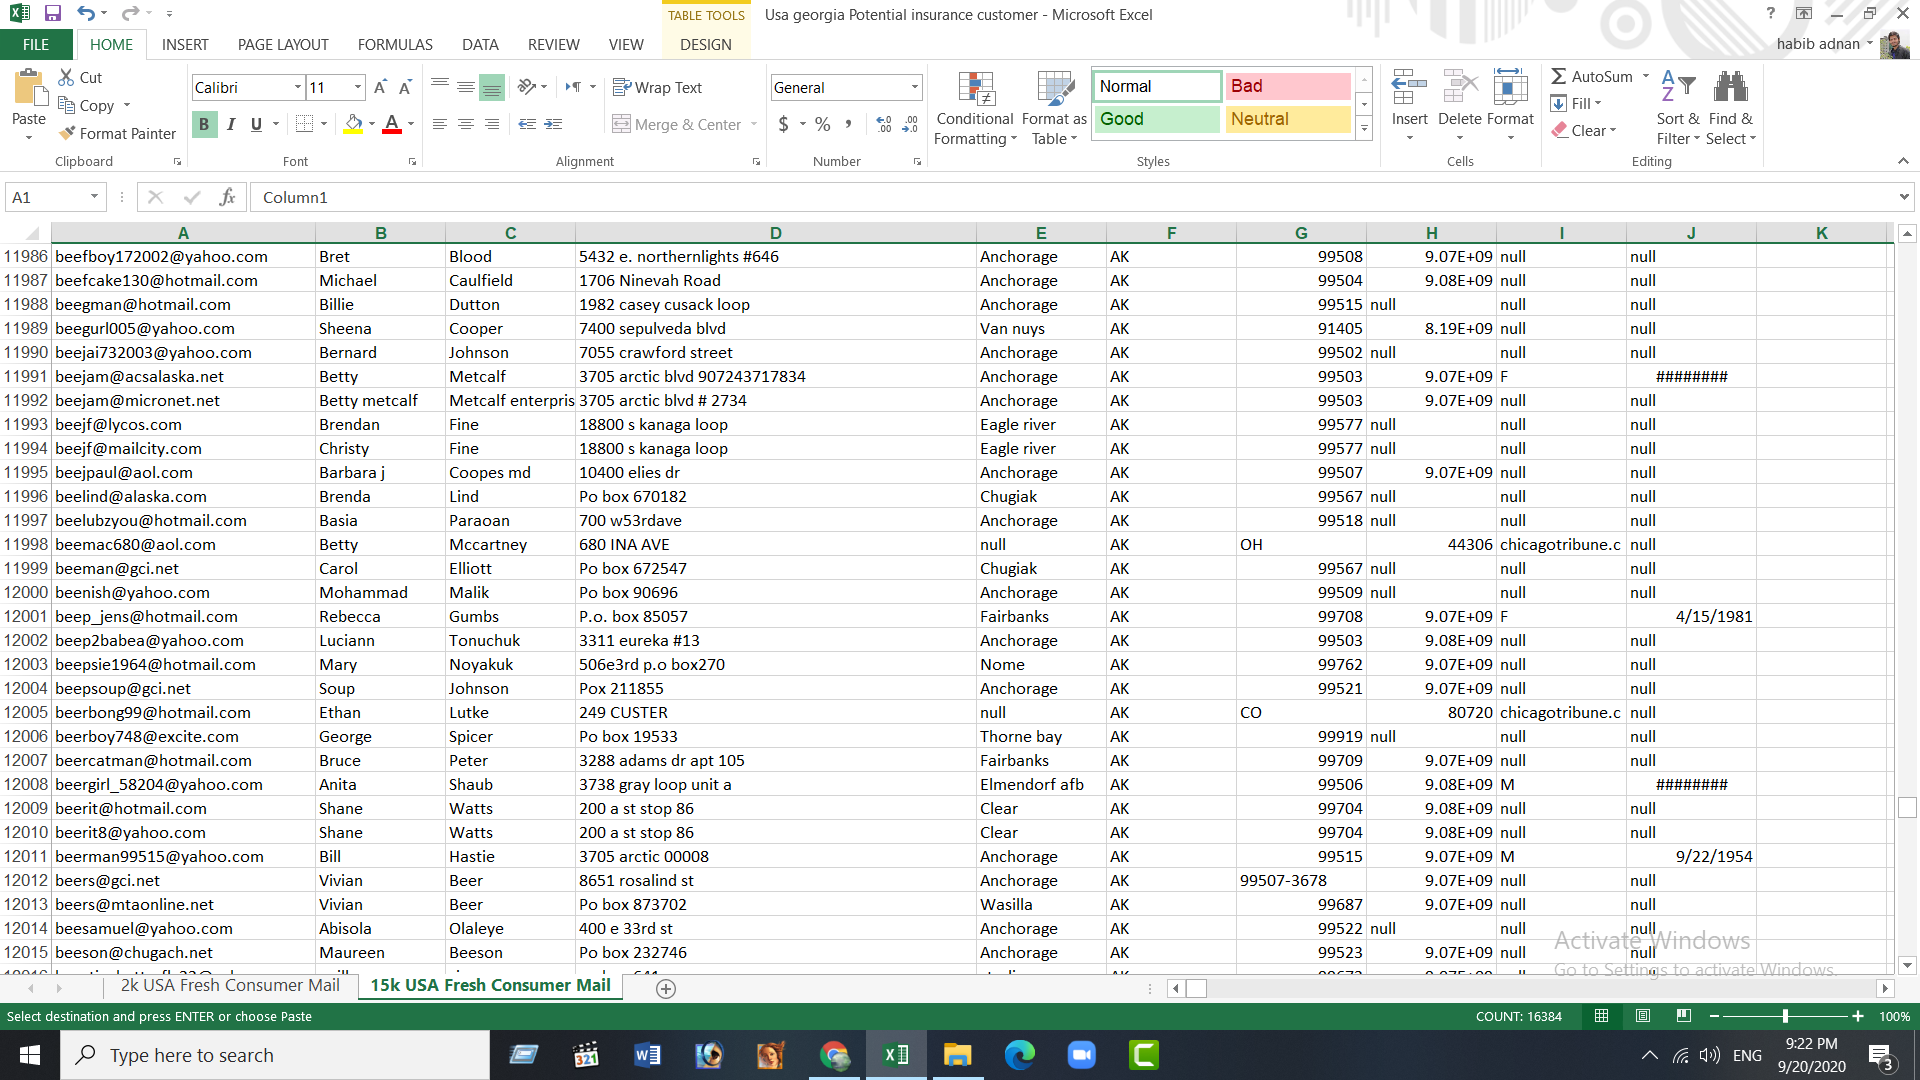Open Sort & Filter options
This screenshot has height=1080, width=1920.
coord(1677,108)
